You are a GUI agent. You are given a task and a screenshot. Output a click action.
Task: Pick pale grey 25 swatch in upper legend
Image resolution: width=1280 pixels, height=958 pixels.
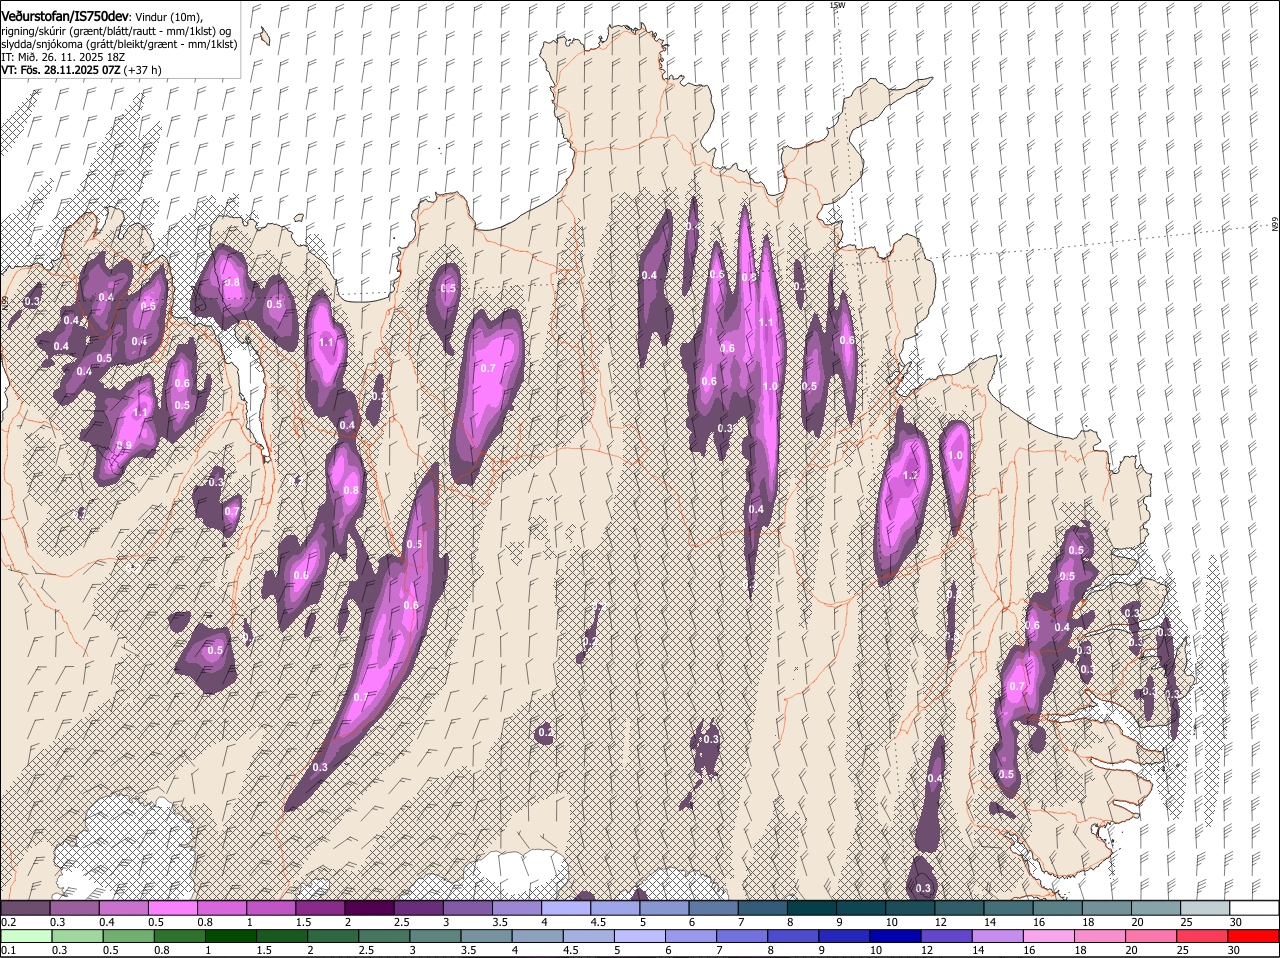tap(1205, 908)
